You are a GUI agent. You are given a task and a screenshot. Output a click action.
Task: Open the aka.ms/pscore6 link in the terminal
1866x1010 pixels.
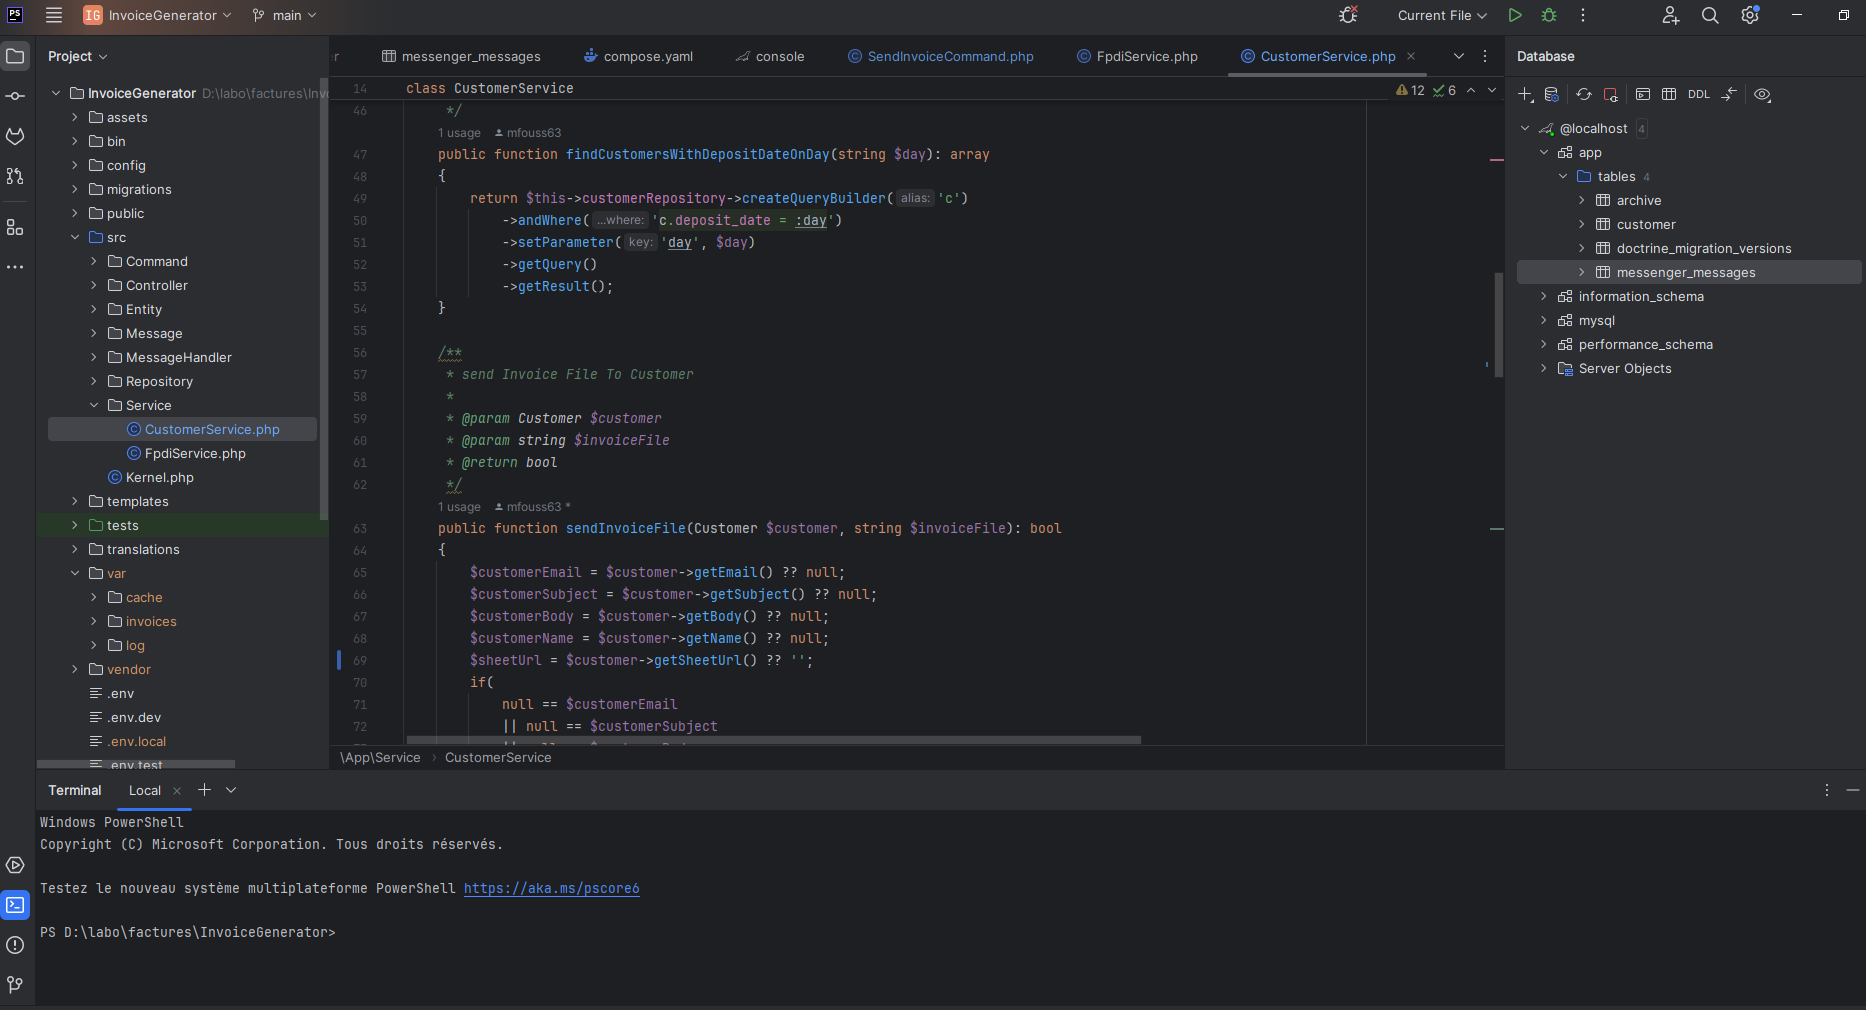[551, 888]
